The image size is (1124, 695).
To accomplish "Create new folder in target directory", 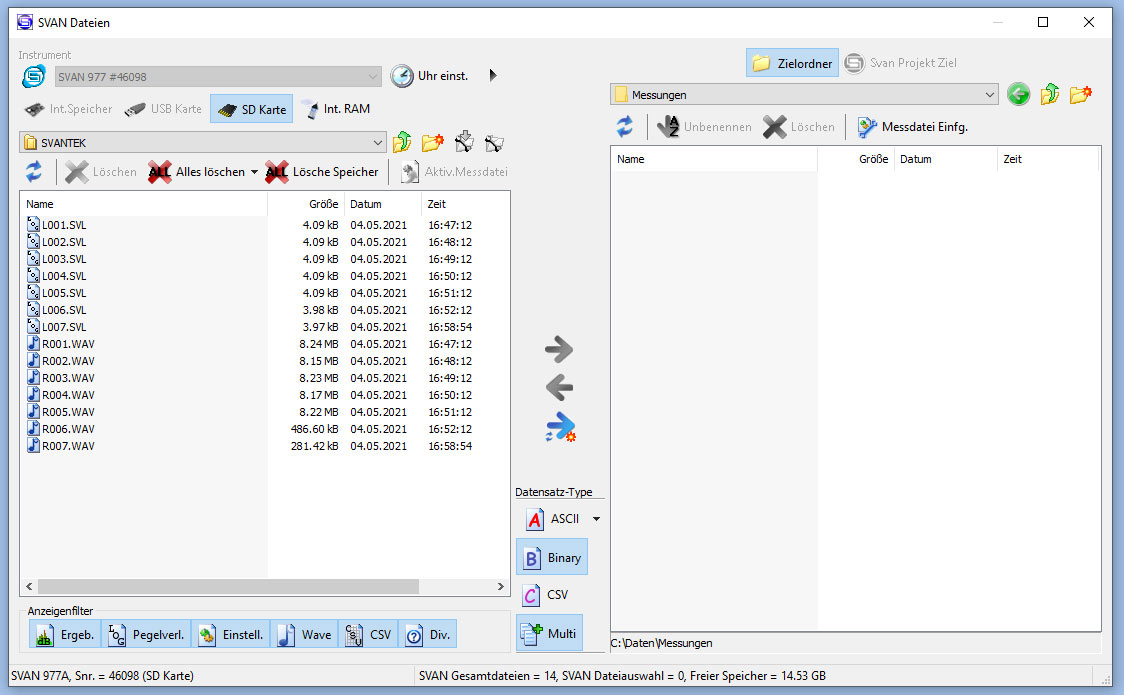I will [x=1081, y=94].
